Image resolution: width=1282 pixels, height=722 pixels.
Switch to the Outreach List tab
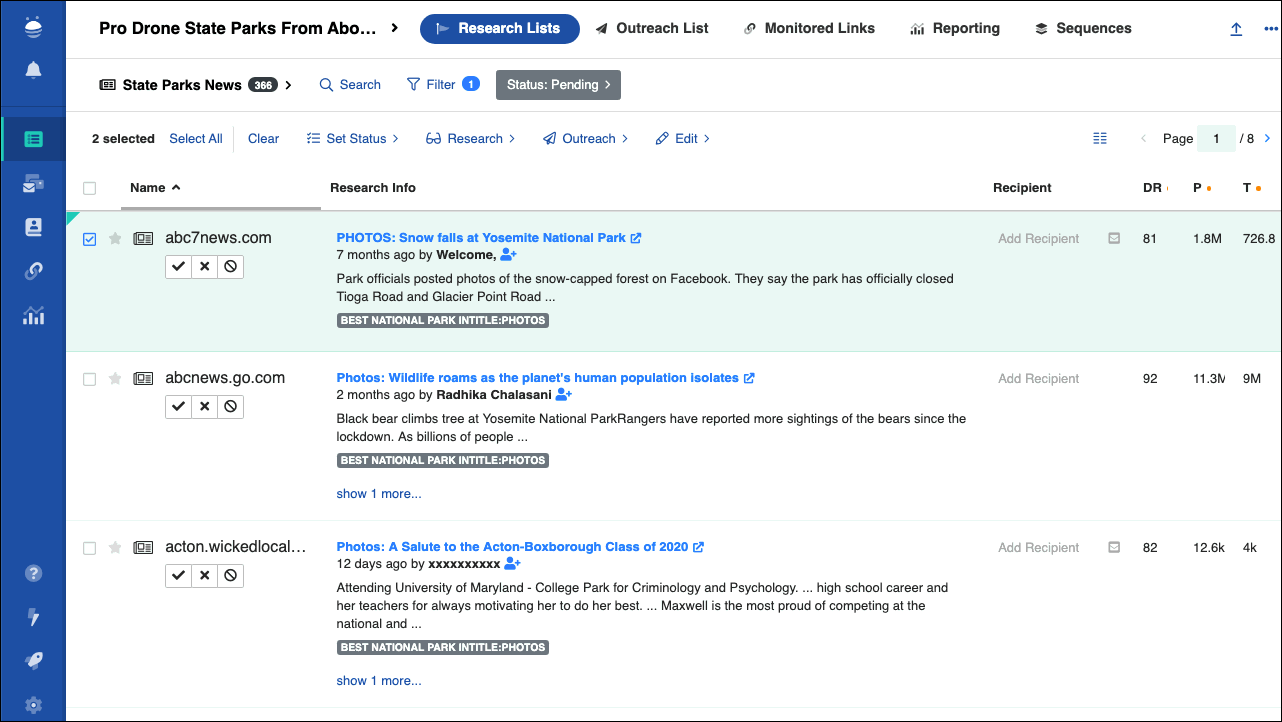652,28
